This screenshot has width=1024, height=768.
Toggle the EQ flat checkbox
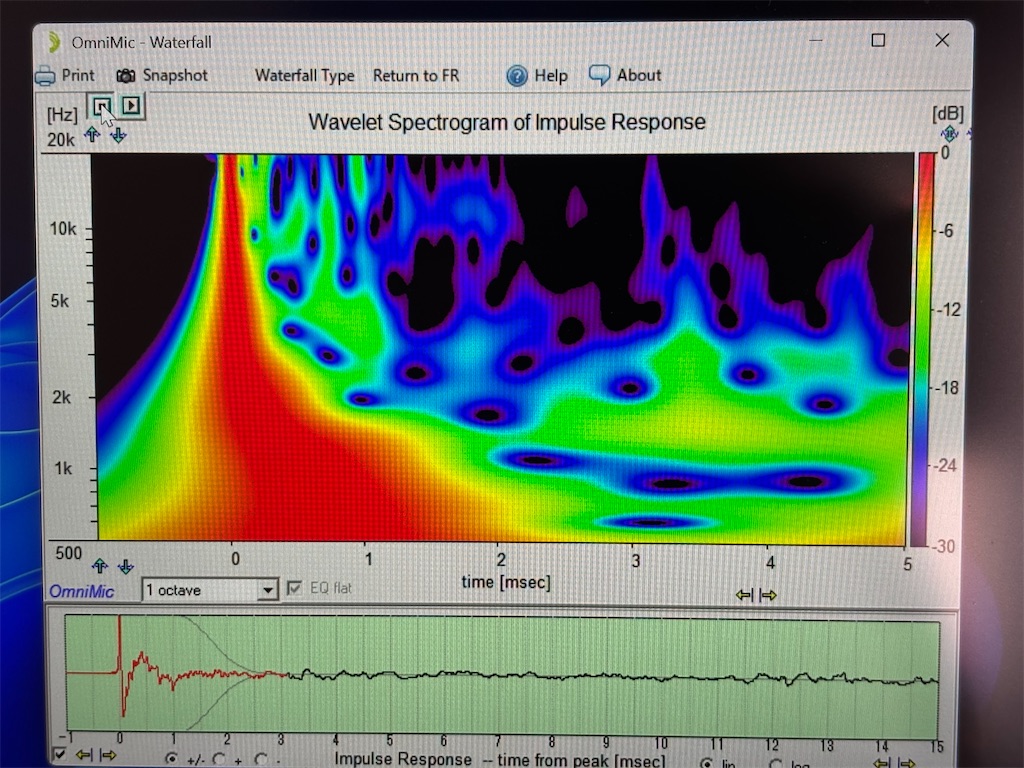[x=295, y=588]
